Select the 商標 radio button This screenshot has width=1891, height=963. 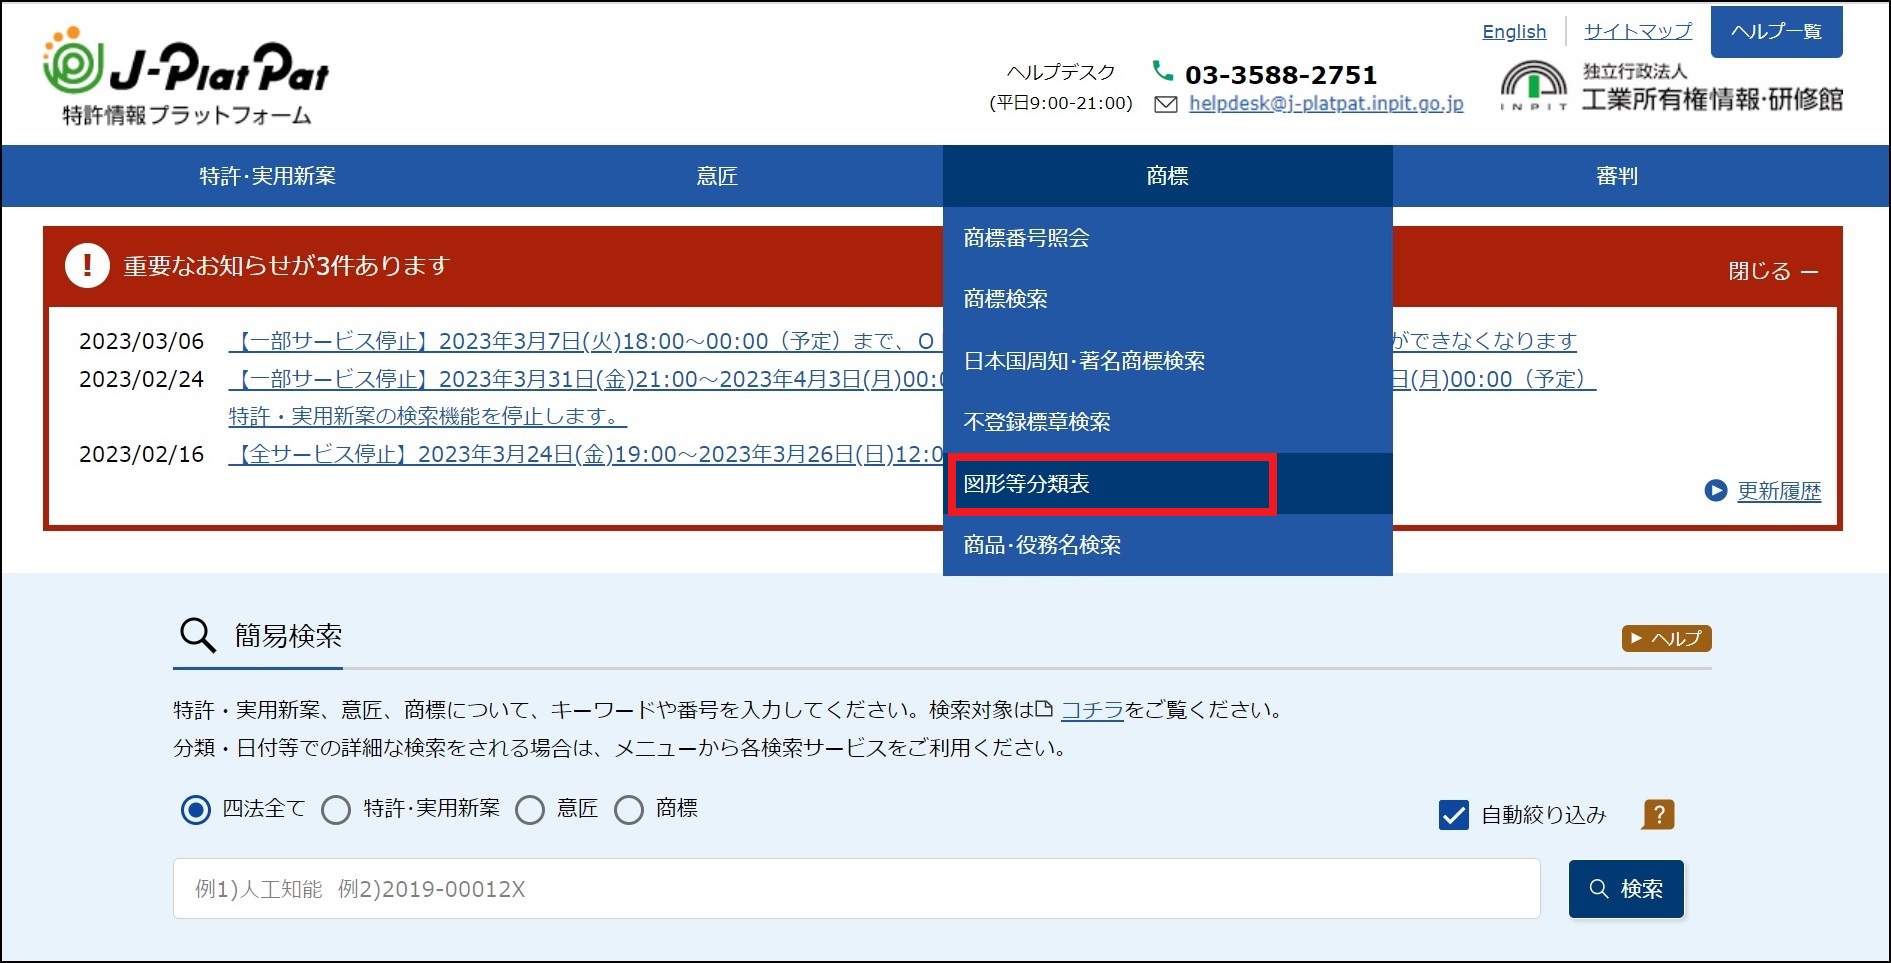pos(629,810)
